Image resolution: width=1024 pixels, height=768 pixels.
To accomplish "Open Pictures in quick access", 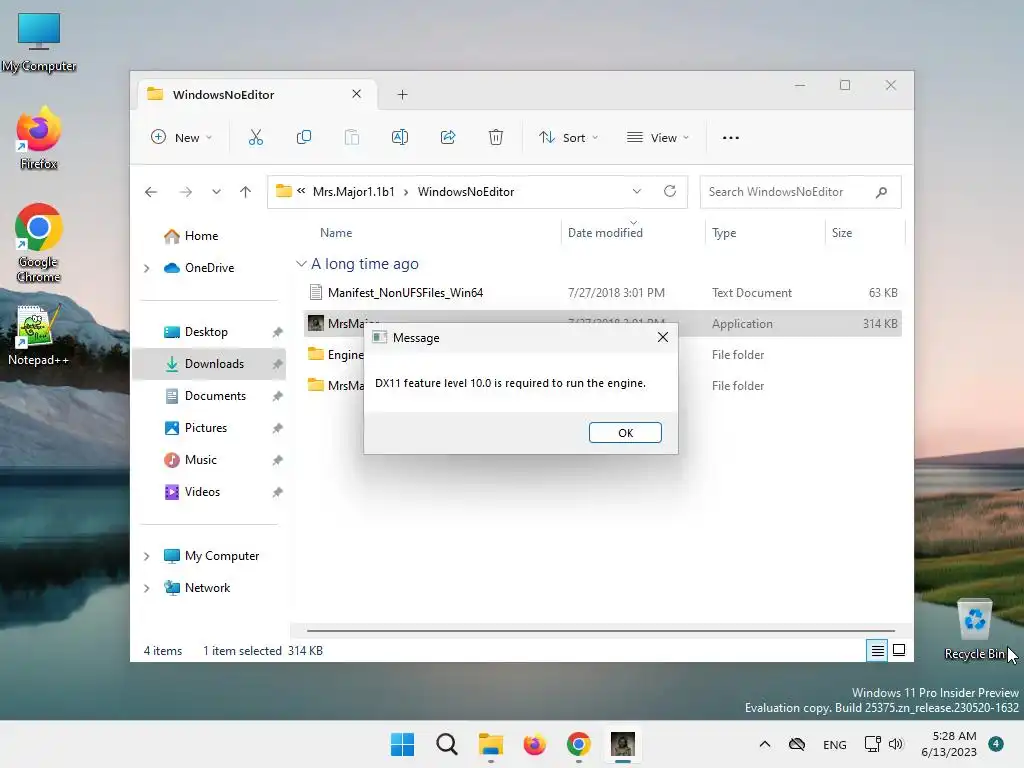I will (x=206, y=428).
